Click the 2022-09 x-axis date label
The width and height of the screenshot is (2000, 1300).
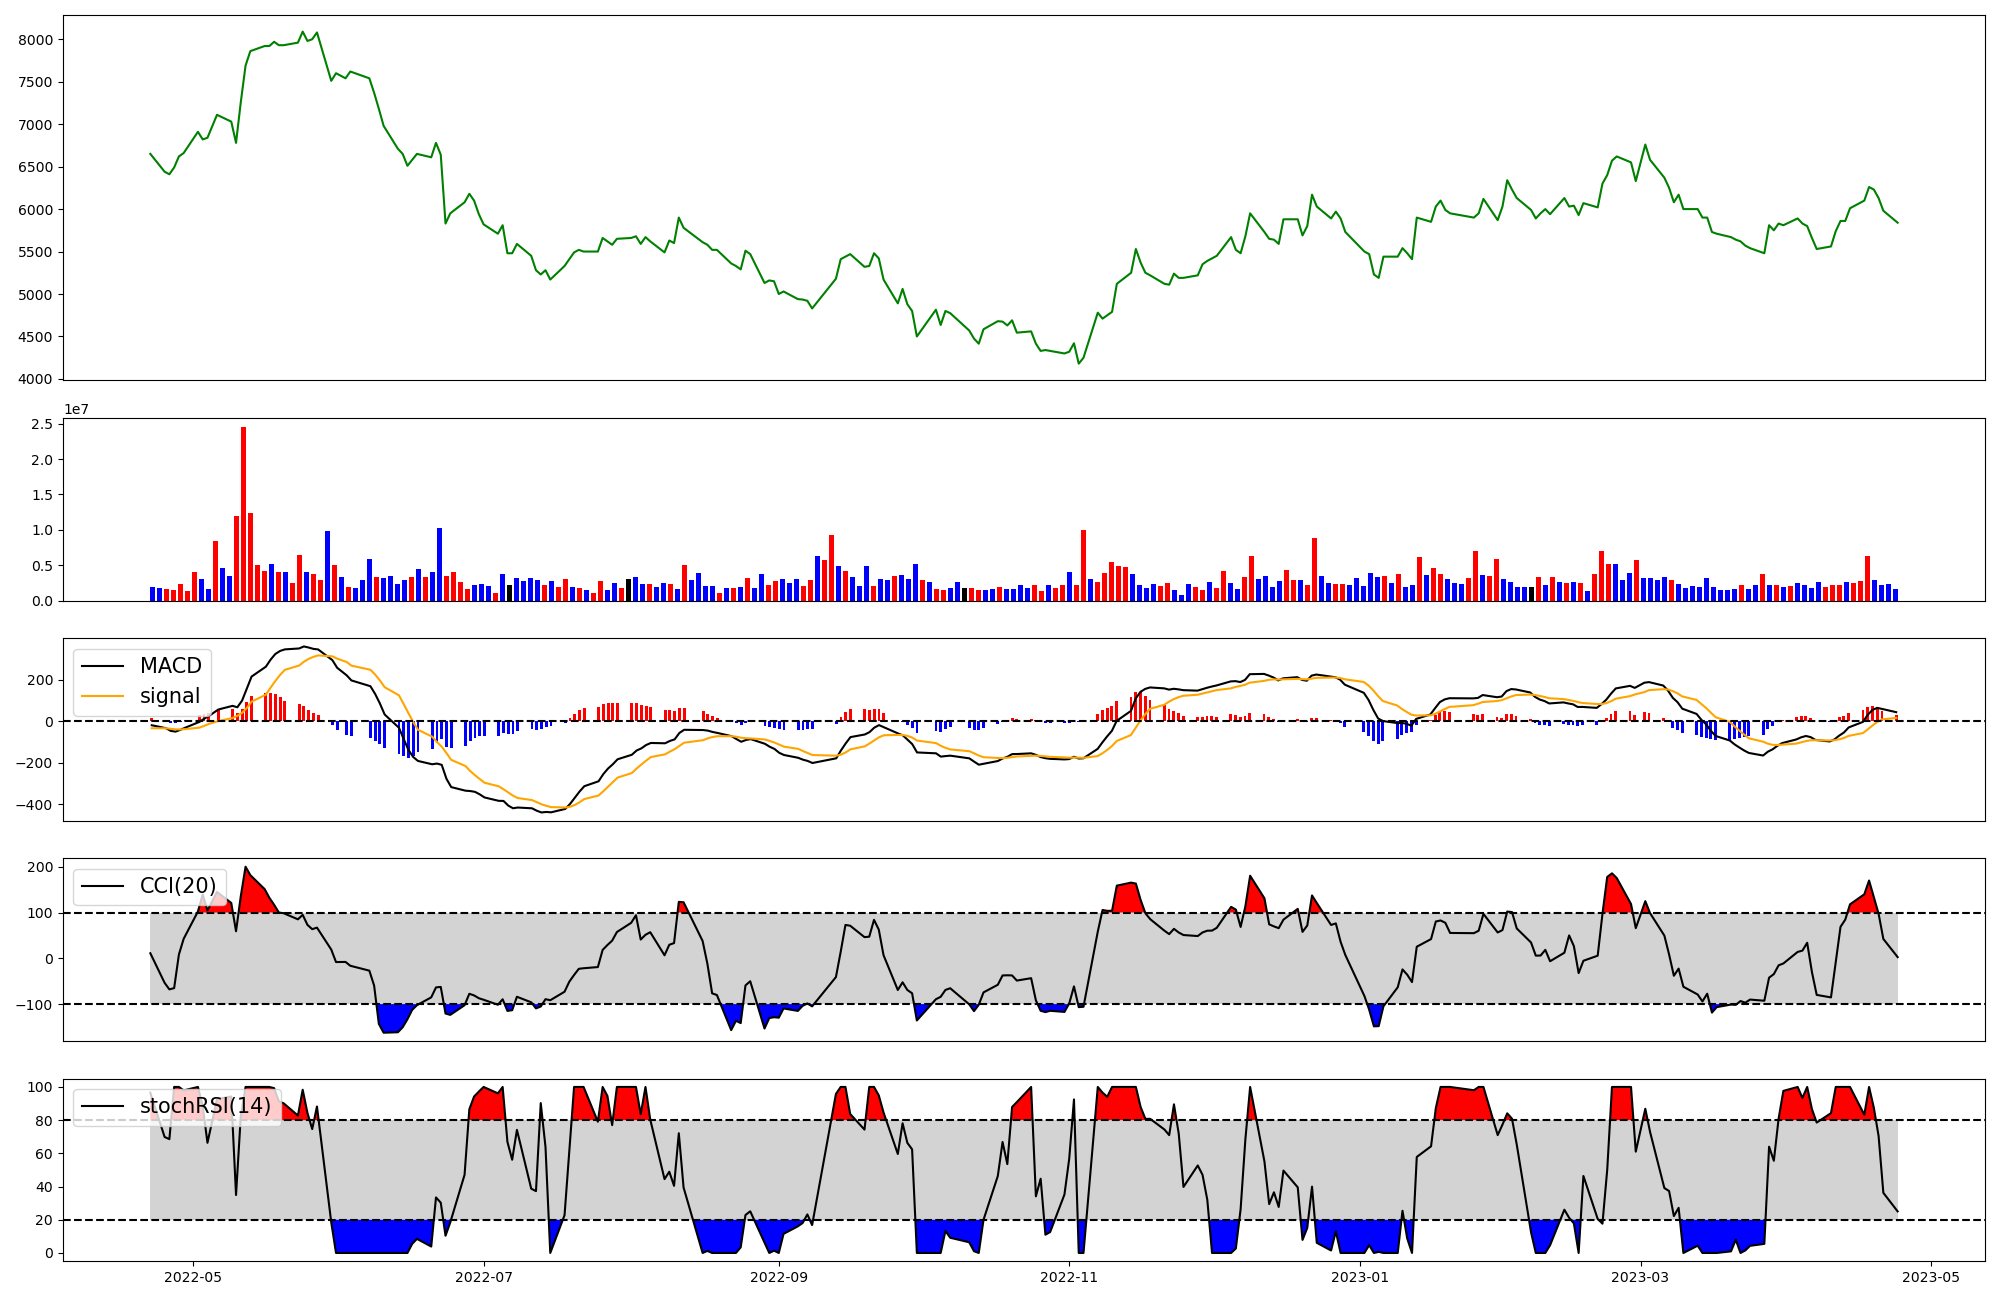tap(778, 1277)
